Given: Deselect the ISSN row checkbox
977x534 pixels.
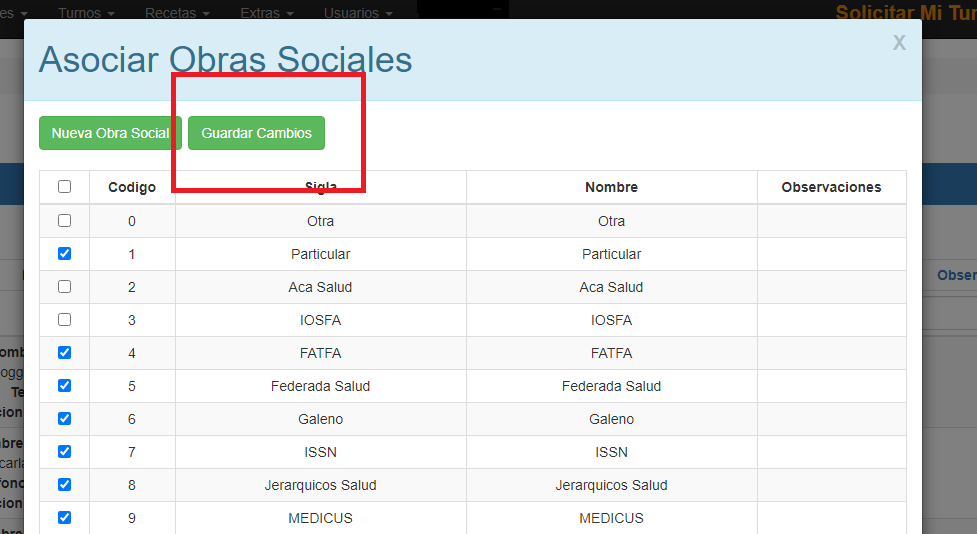Looking at the screenshot, I should tap(65, 452).
